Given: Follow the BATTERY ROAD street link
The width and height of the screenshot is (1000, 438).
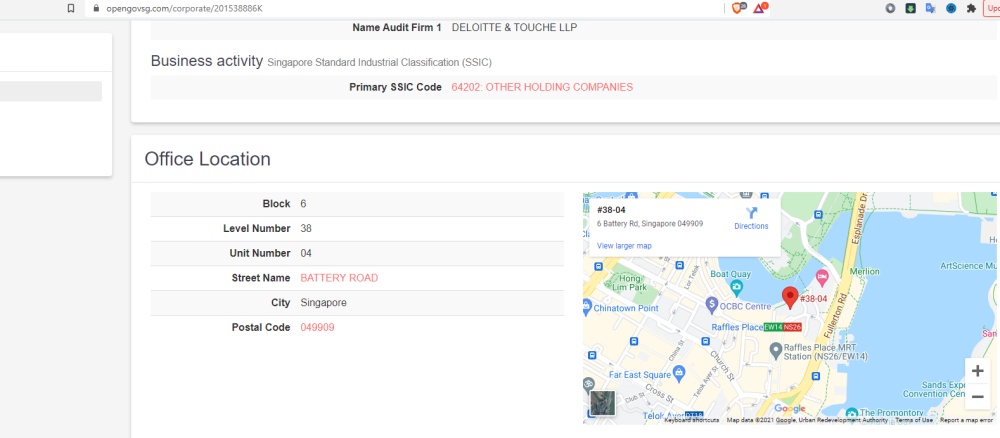Looking at the screenshot, I should pos(339,278).
